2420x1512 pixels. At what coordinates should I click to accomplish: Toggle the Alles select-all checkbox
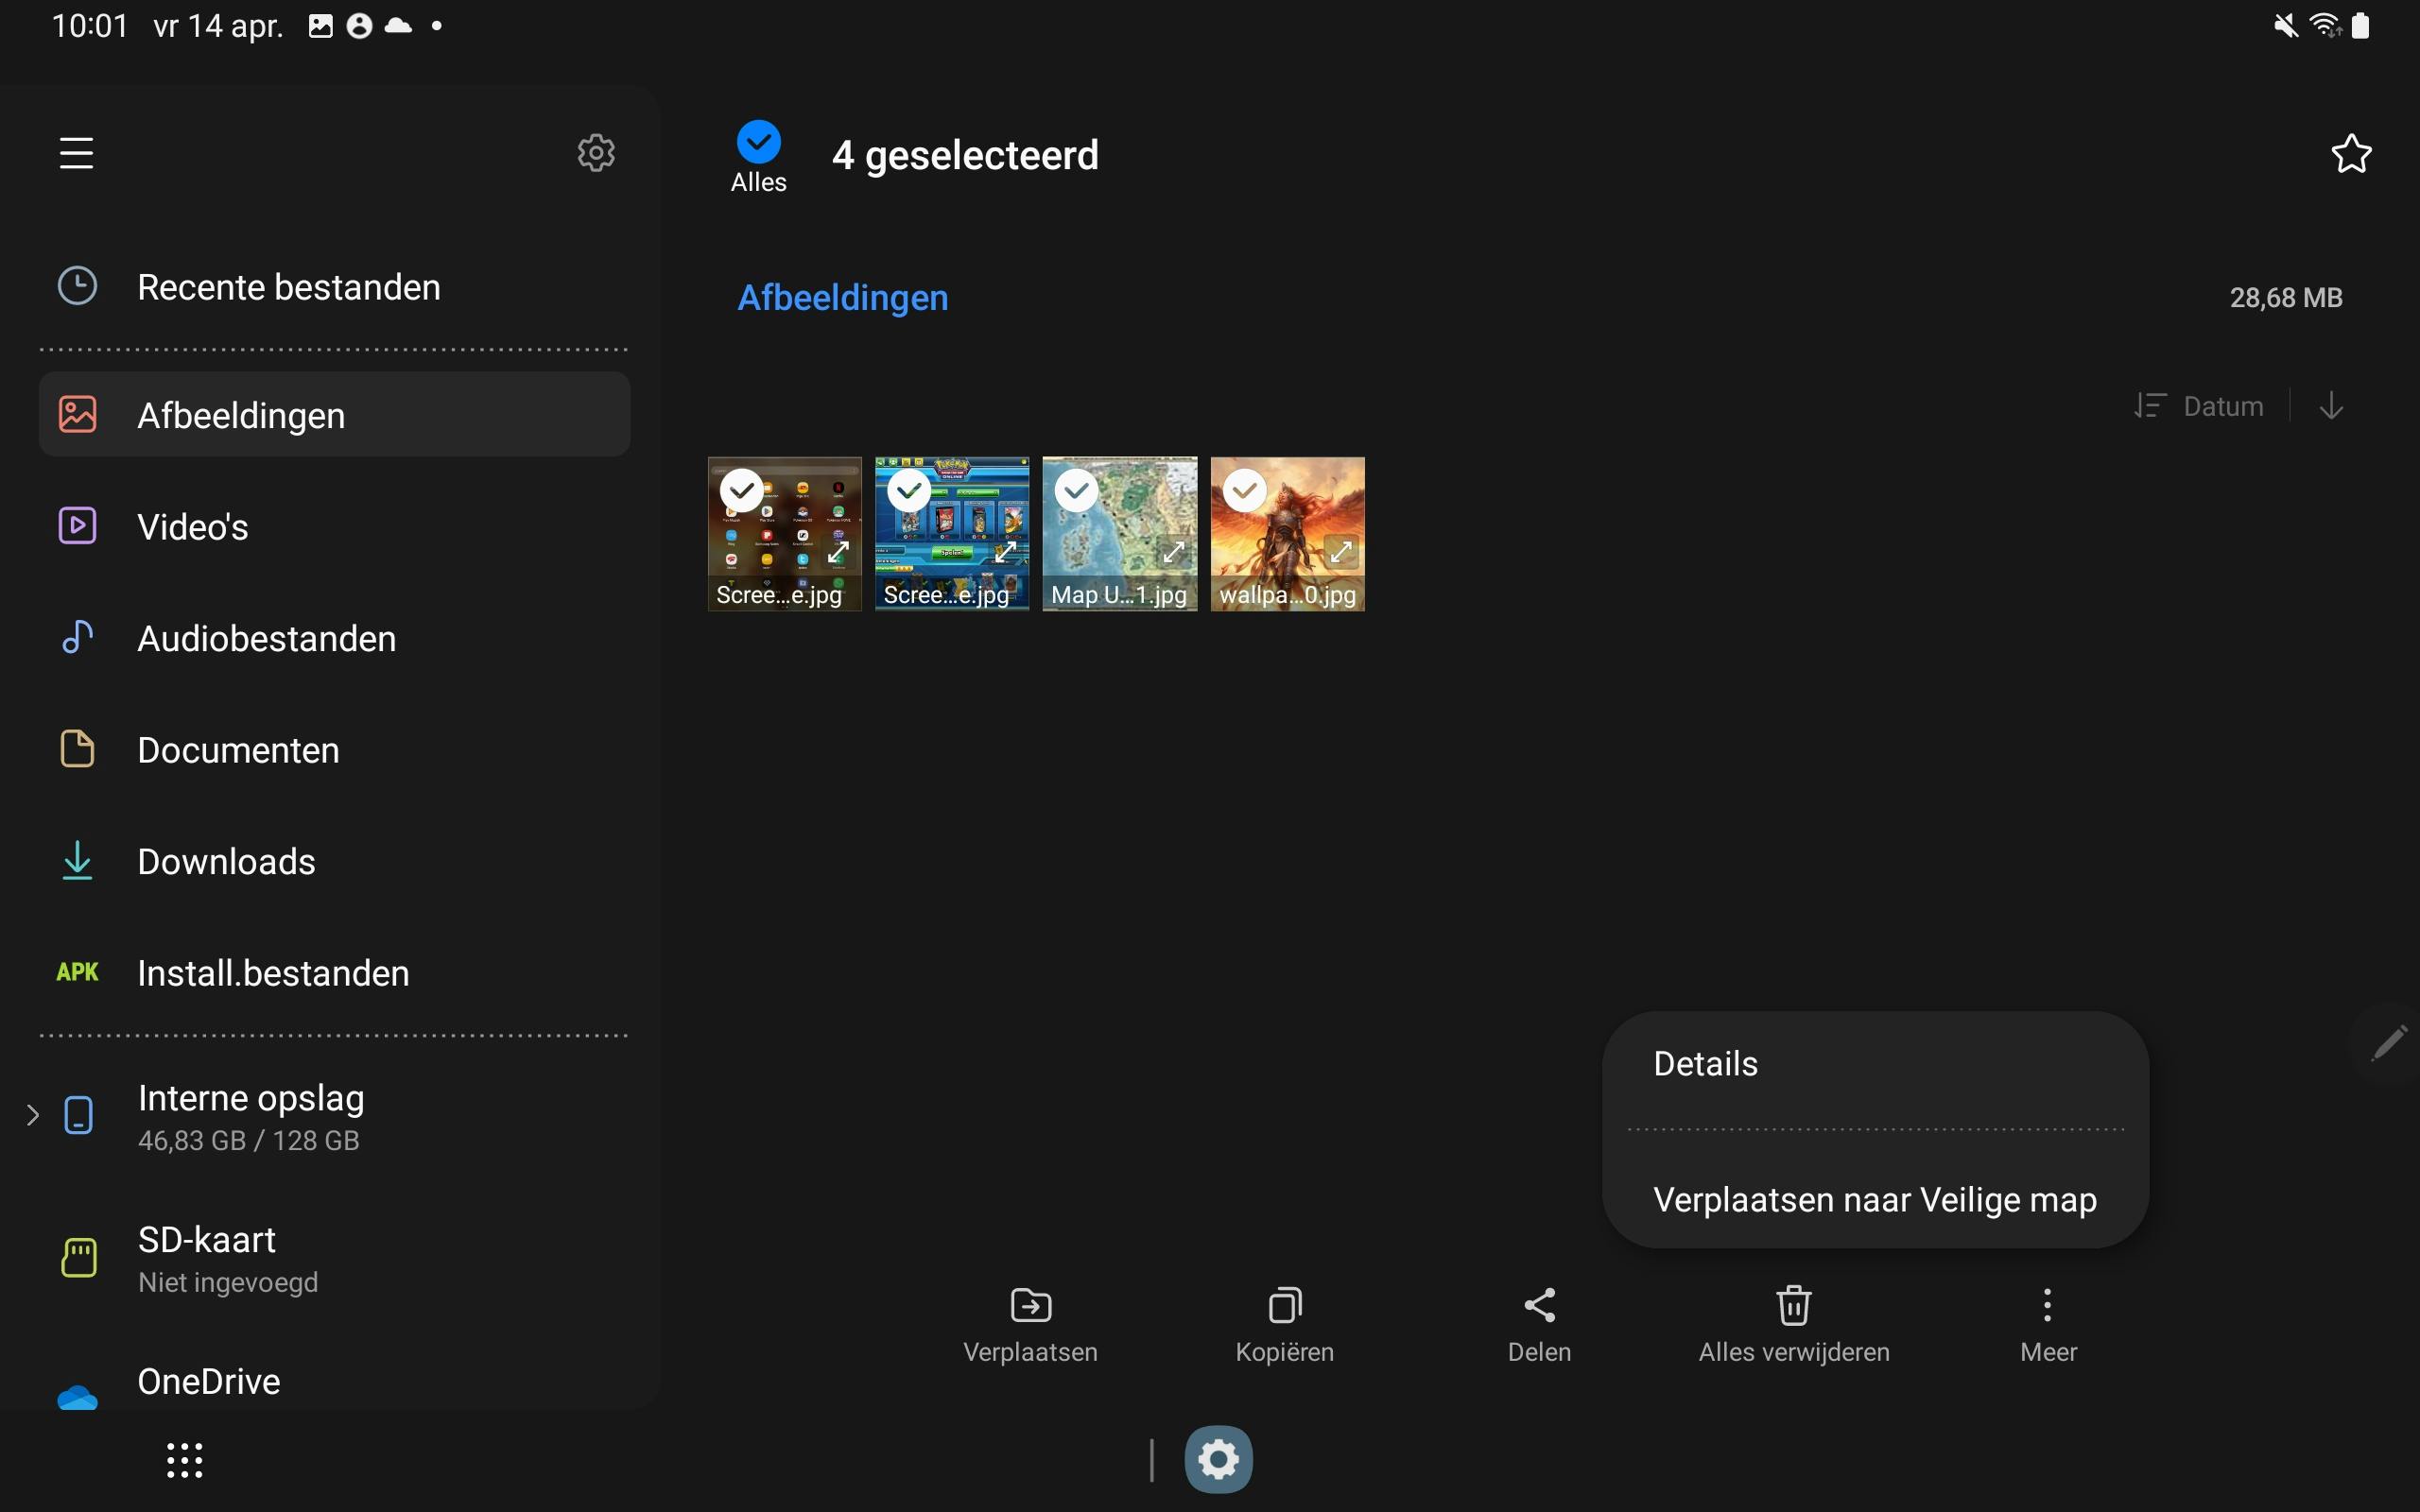(x=758, y=142)
